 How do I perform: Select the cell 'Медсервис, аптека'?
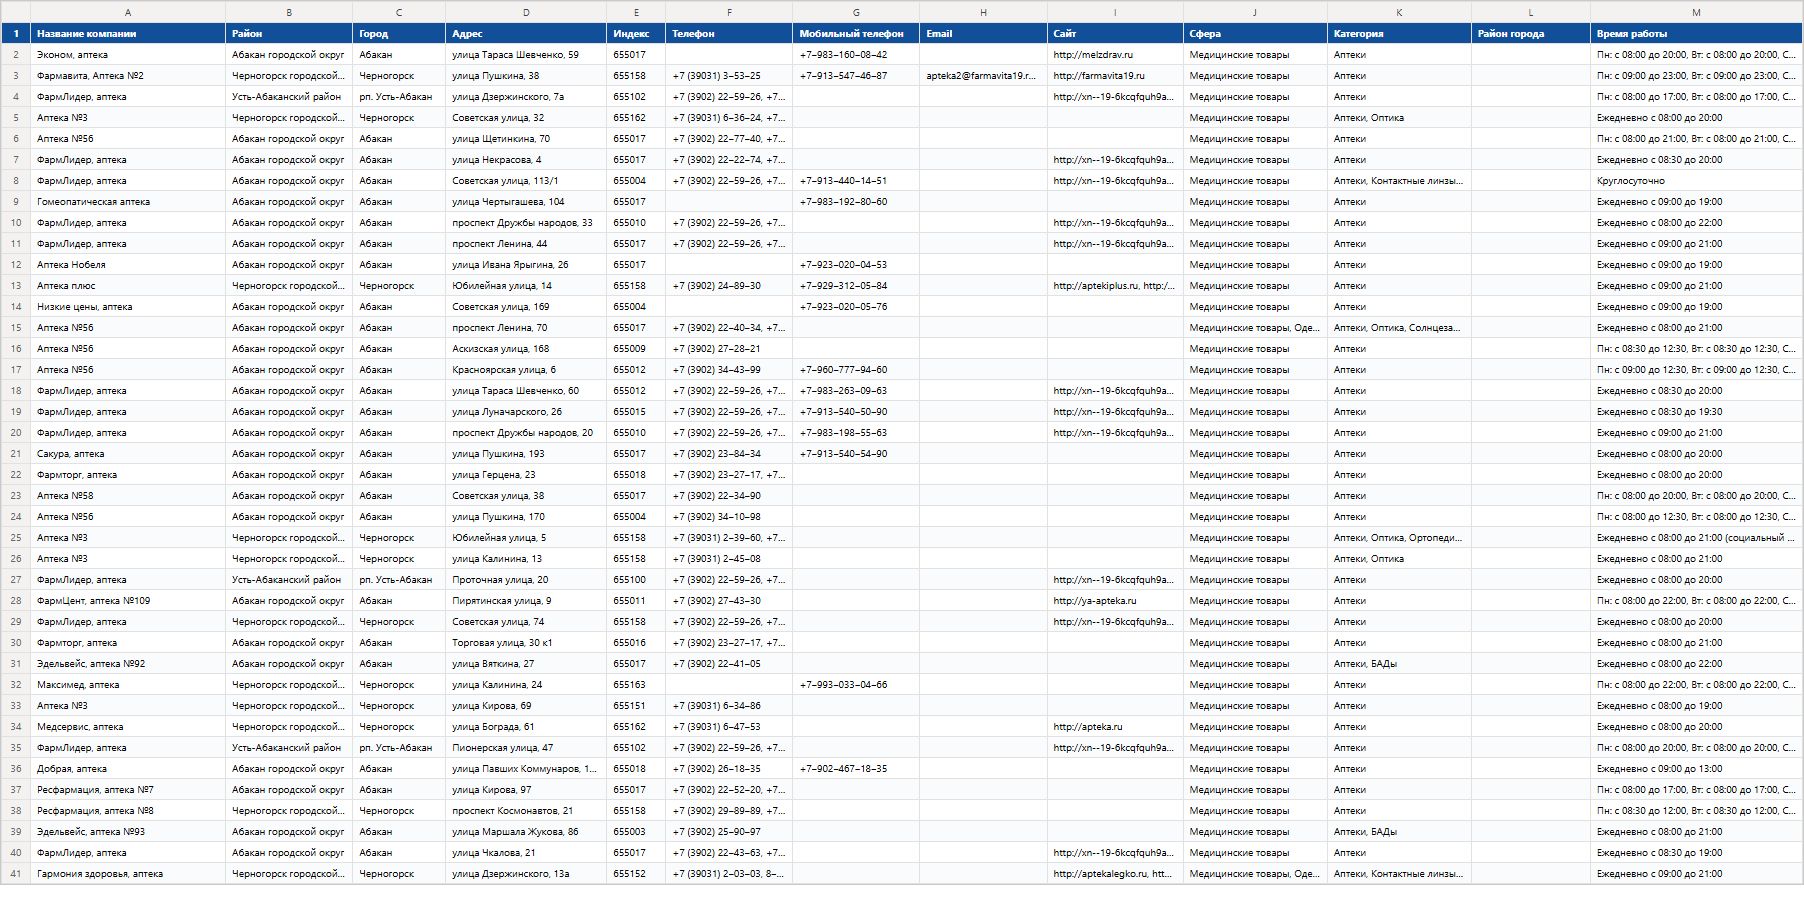(x=128, y=727)
